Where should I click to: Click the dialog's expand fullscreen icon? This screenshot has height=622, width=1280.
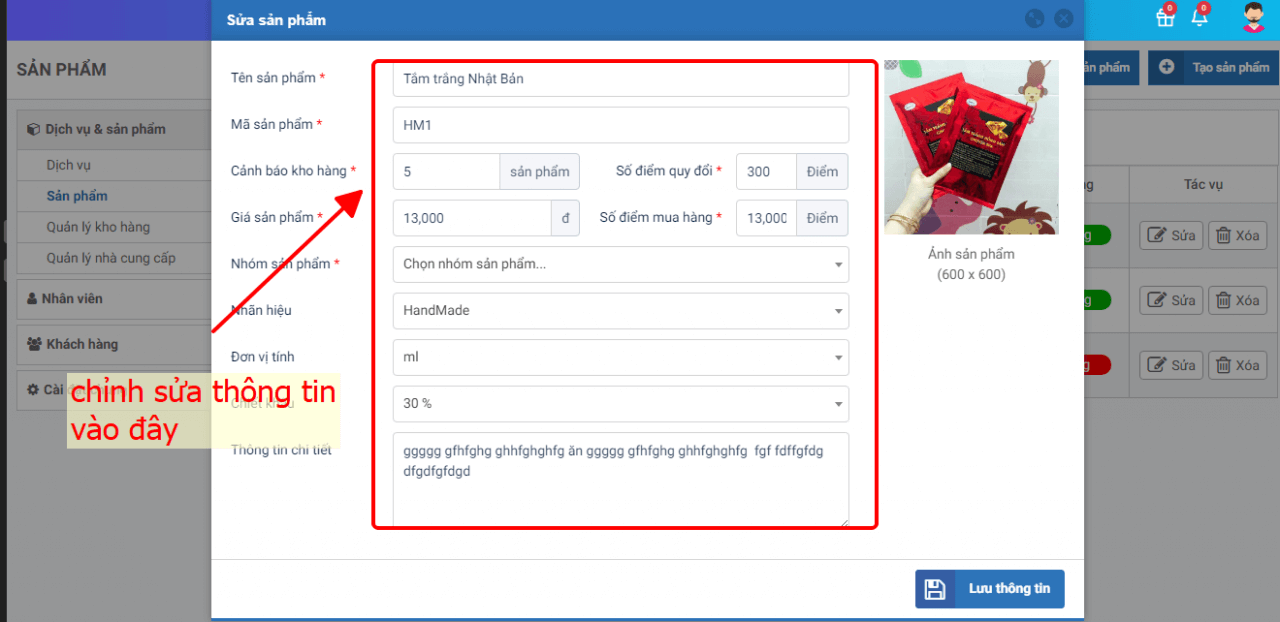pos(1035,19)
